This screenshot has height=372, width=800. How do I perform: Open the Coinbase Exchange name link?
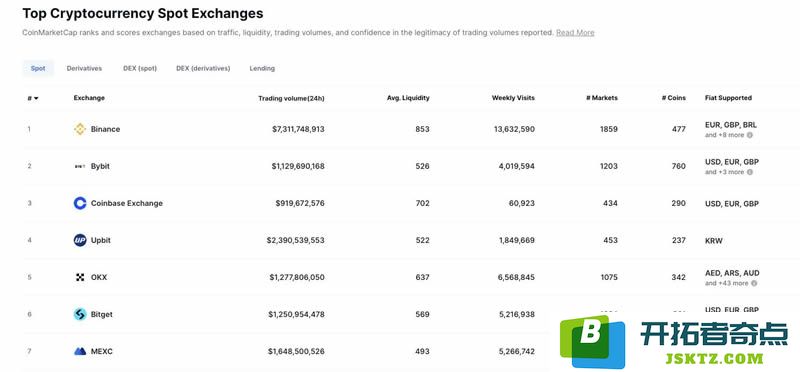pyautogui.click(x=127, y=203)
